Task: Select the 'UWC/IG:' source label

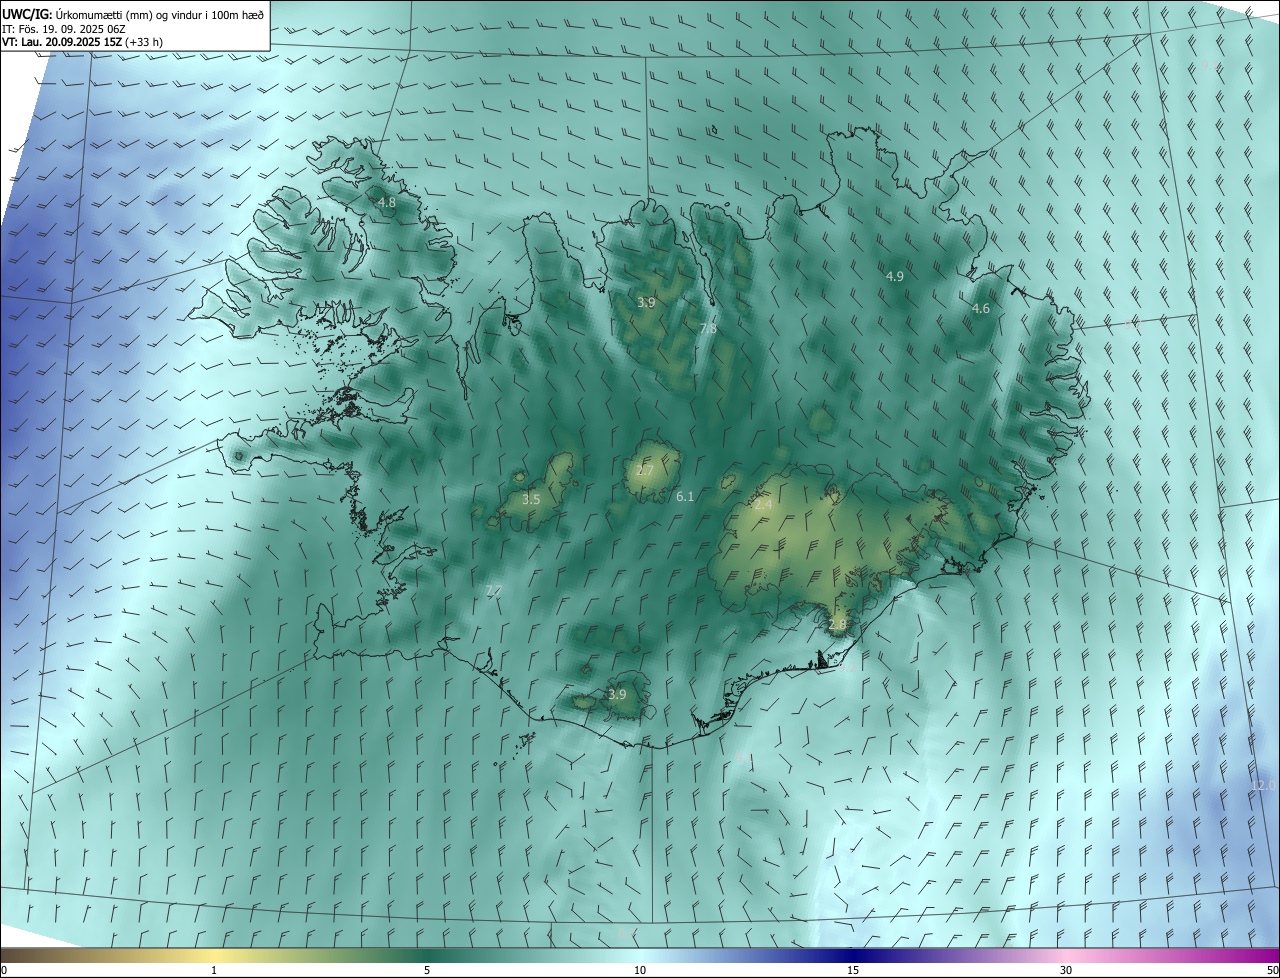Action: (x=28, y=14)
